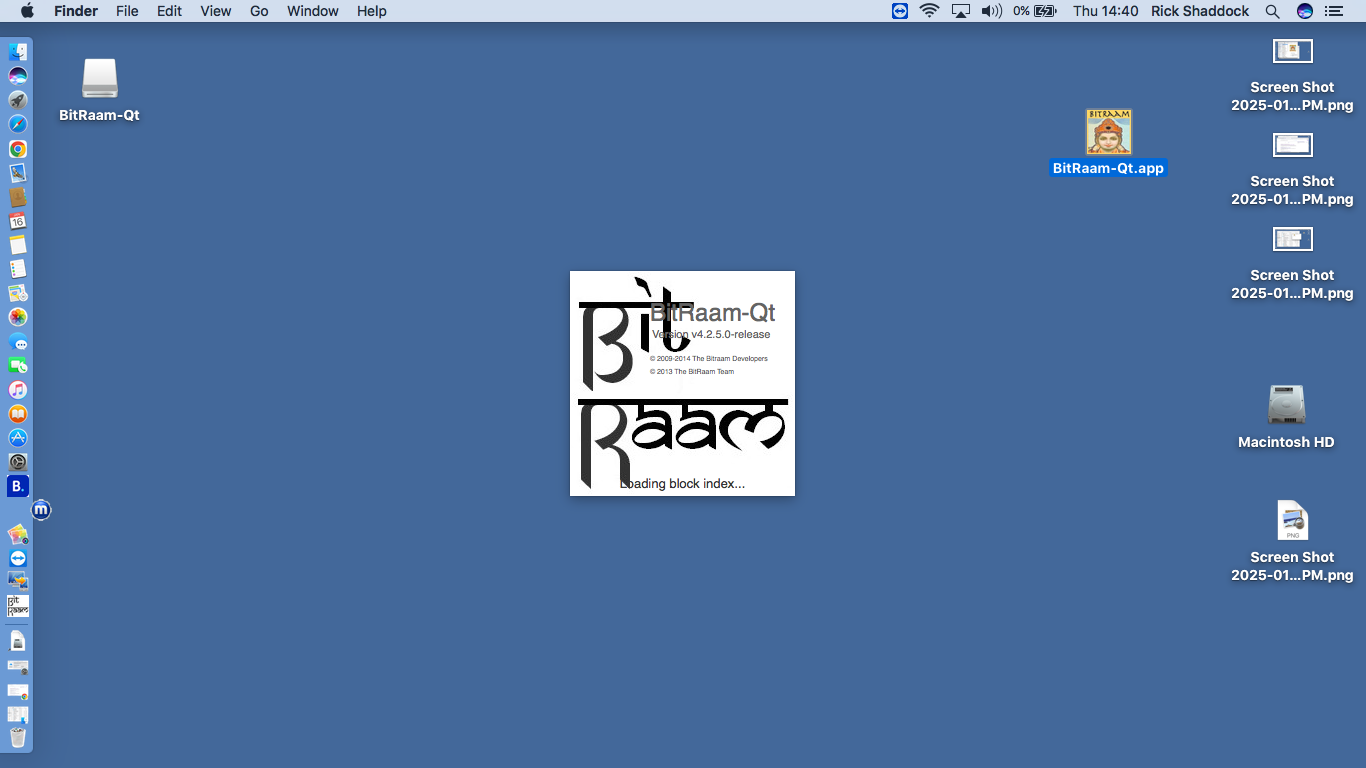Open Google Chrome from the Dock
Viewport: 1366px width, 768px height.
18,149
